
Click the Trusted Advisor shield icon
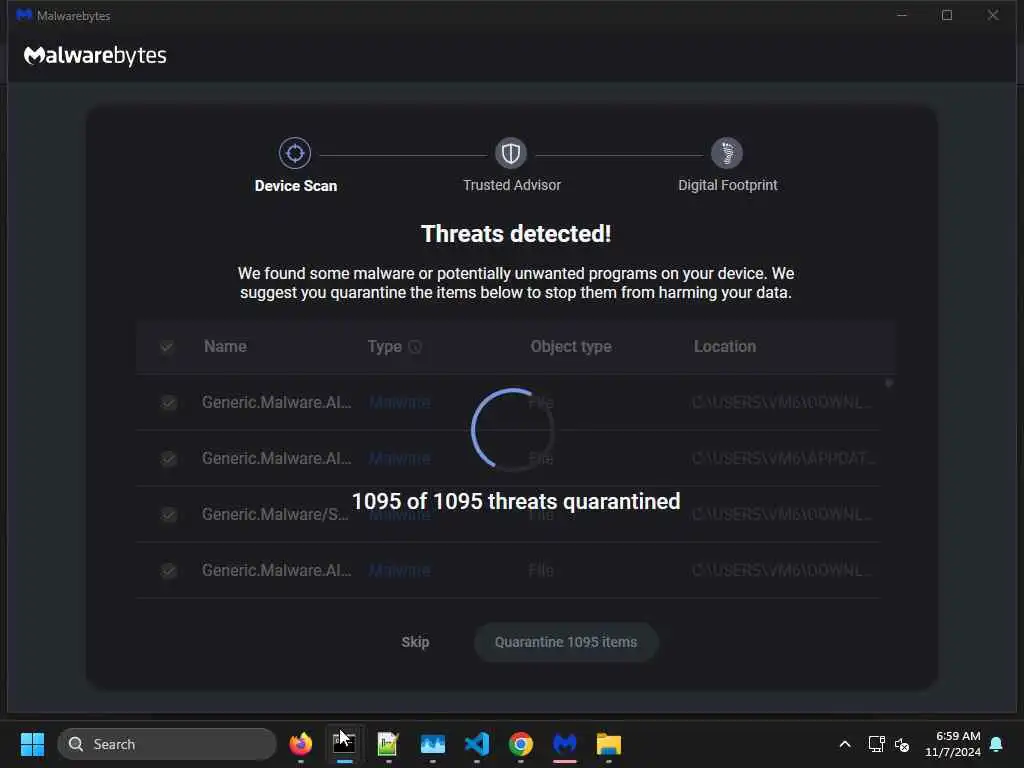pyautogui.click(x=511, y=153)
